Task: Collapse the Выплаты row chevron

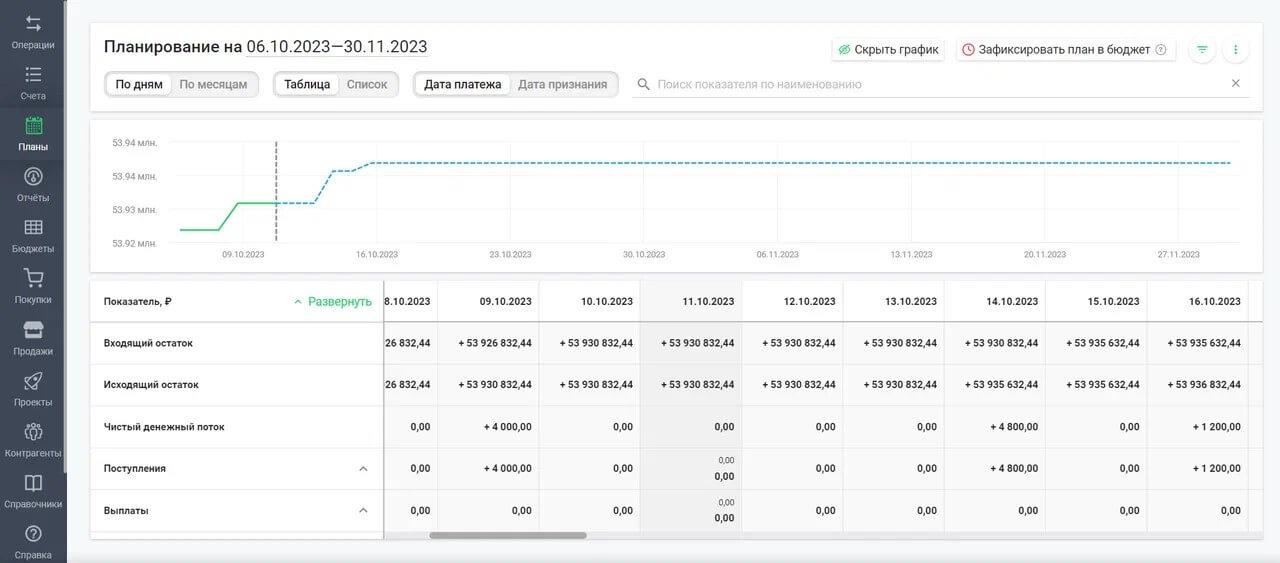Action: click(363, 510)
